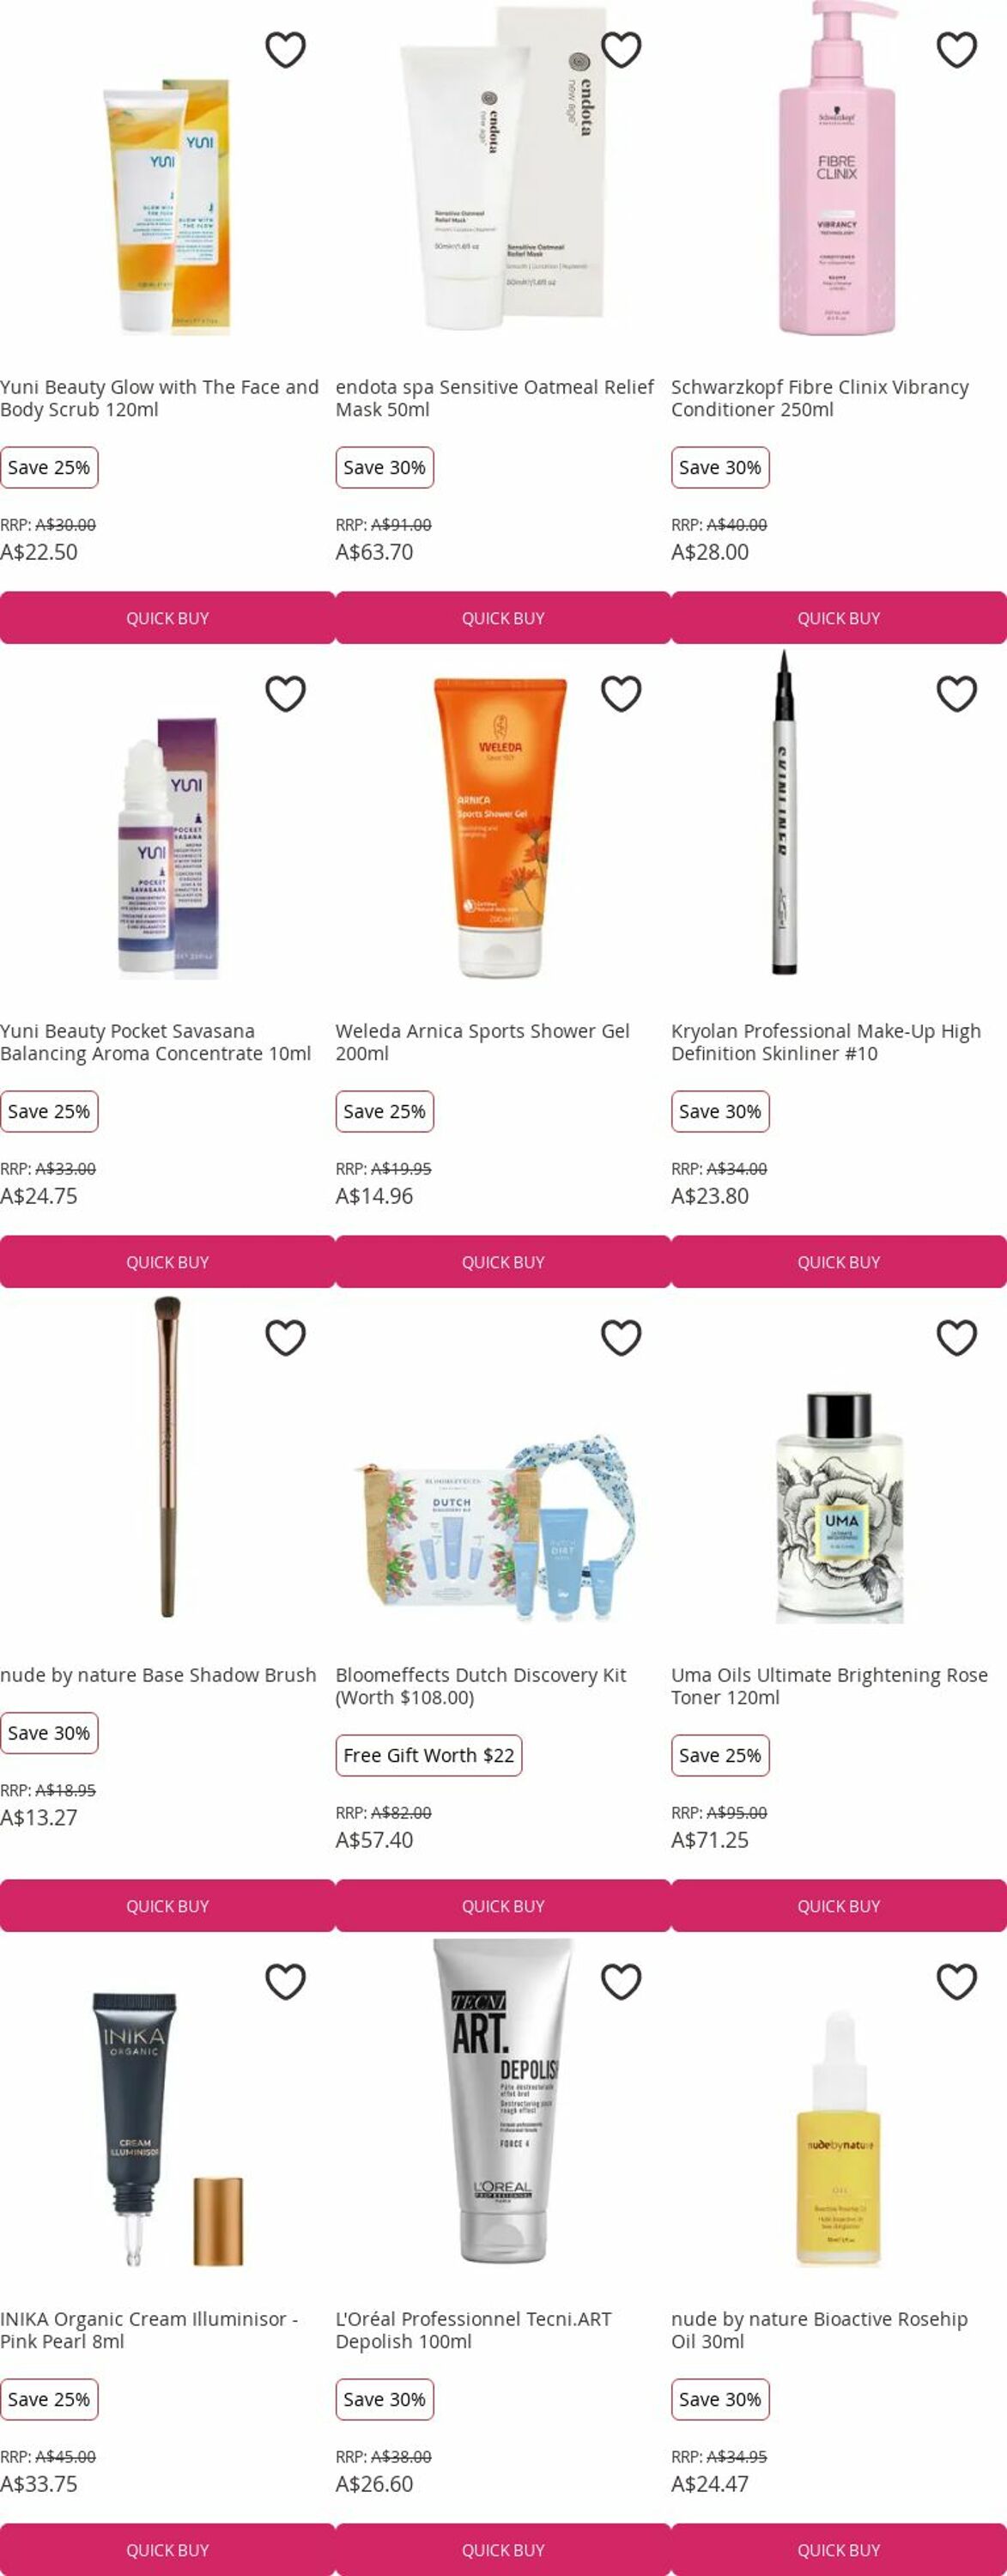
Task: Quick buy the Yuni Beauty Pocket Savasana
Action: [167, 1262]
